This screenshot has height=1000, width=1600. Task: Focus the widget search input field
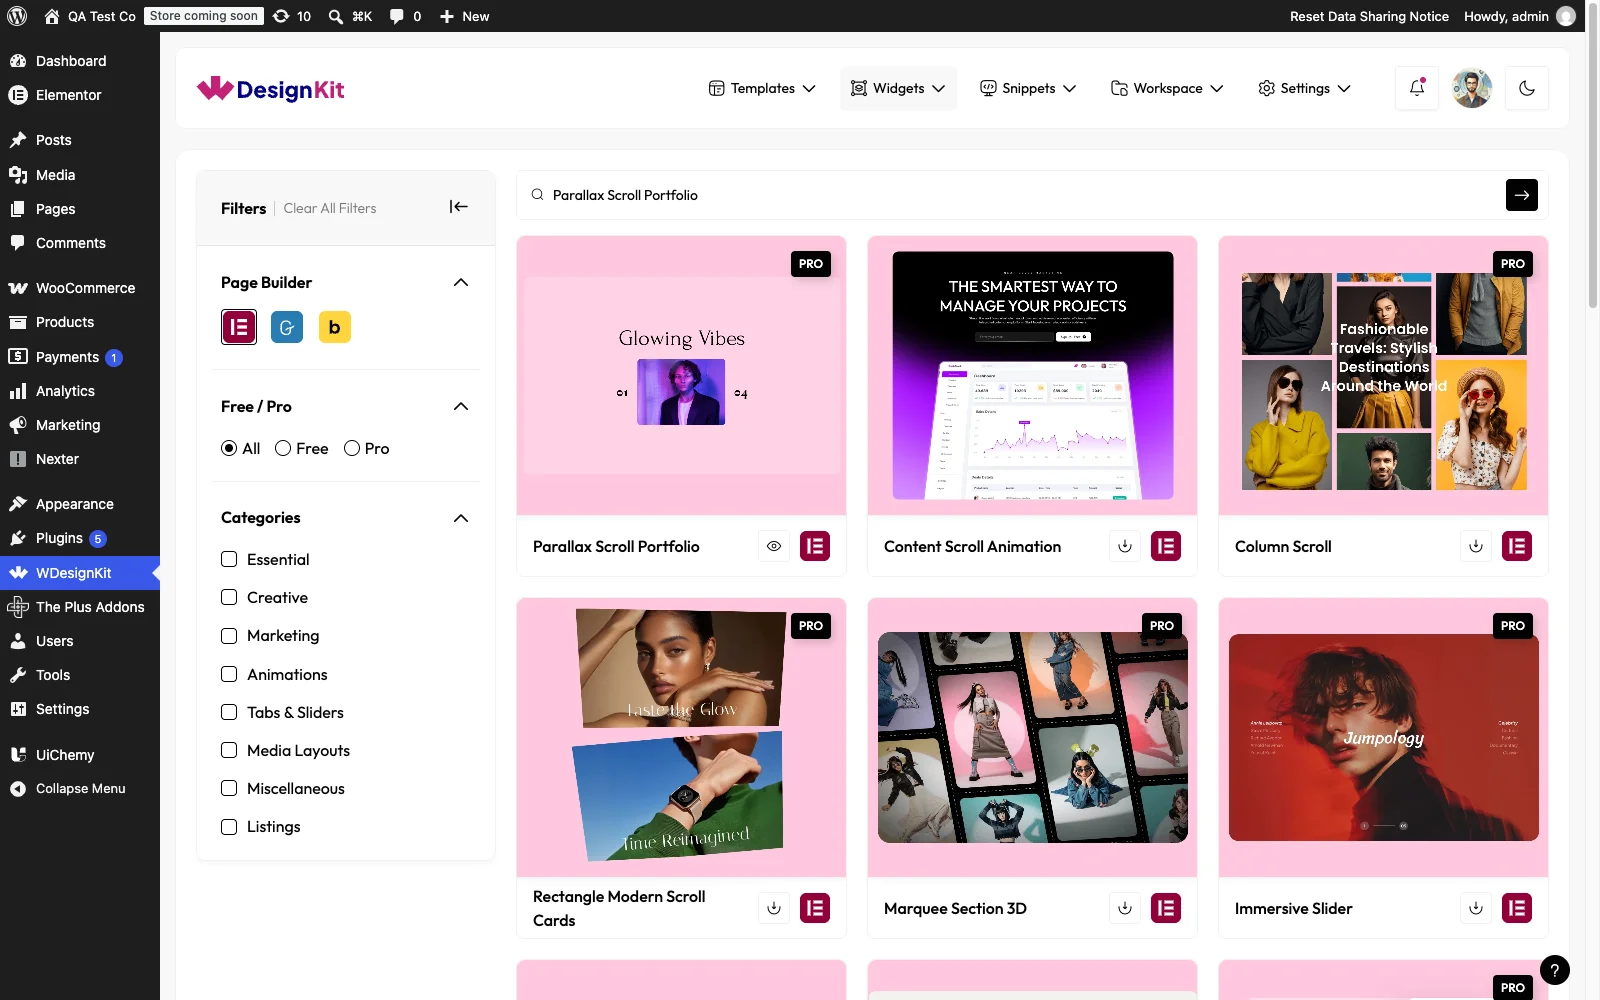click(x=1020, y=195)
